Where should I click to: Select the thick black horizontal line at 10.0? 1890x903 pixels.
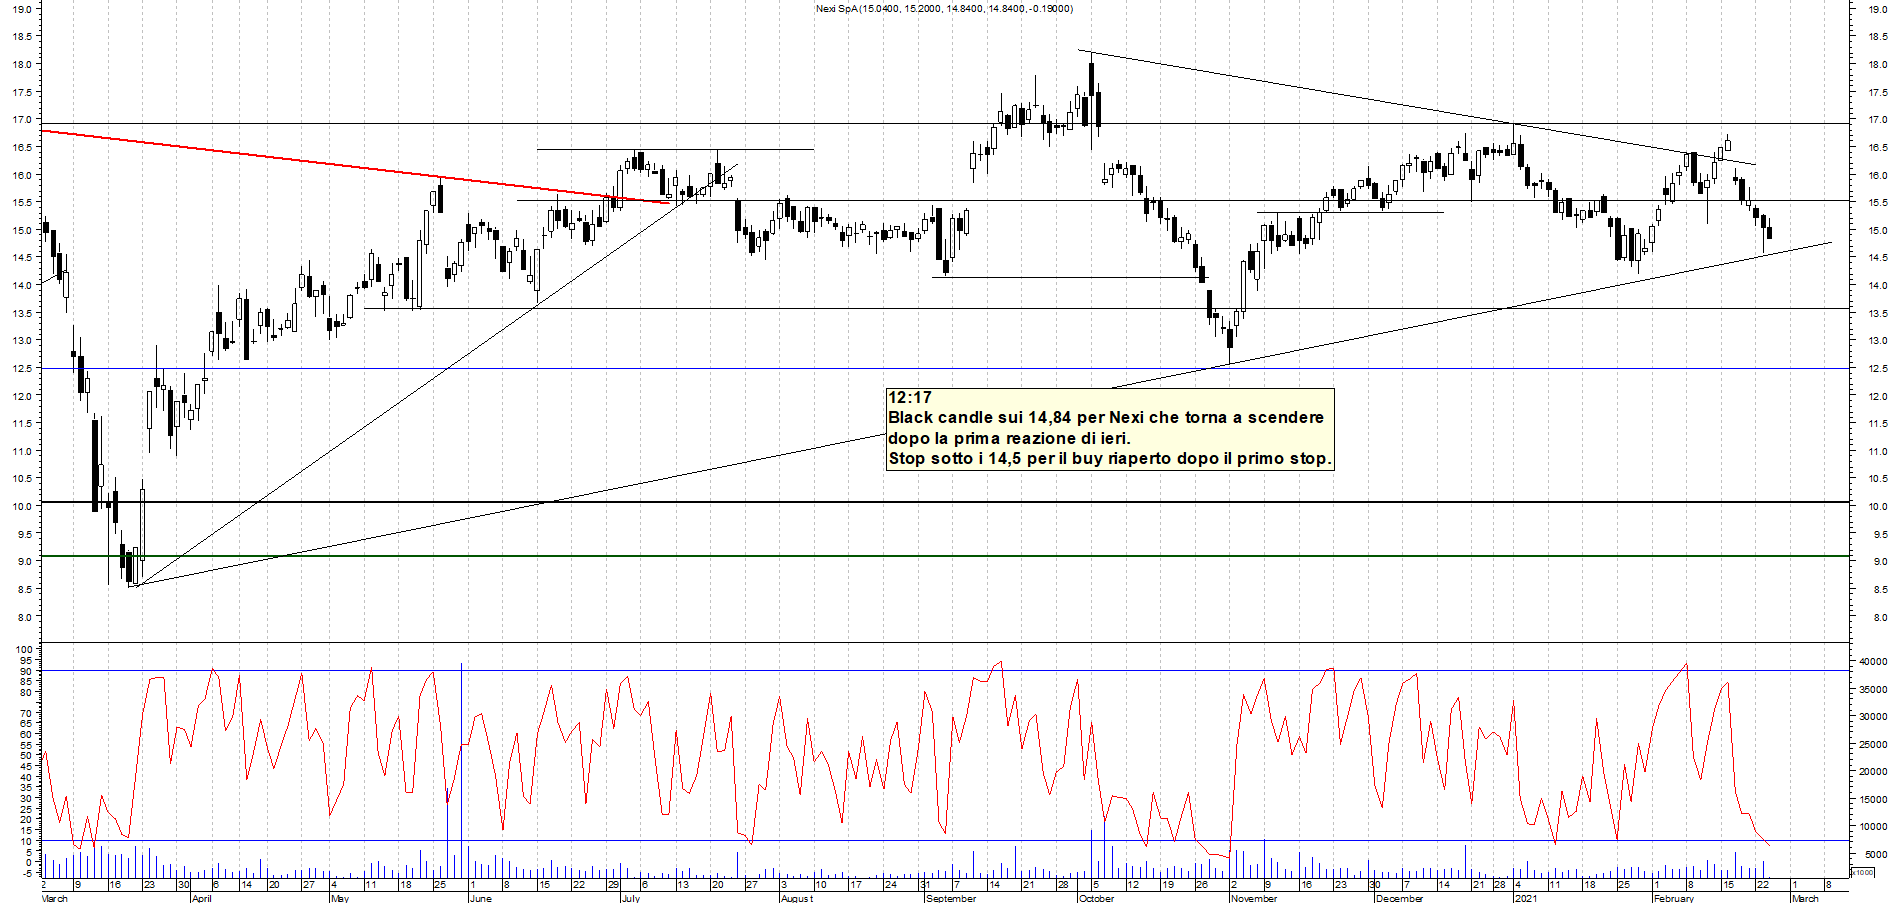(x=945, y=502)
